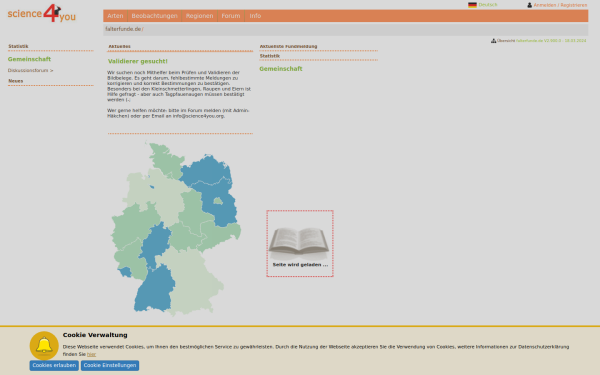Click the sitemap icon beside Übersicht
This screenshot has height=375, width=600.
[494, 41]
